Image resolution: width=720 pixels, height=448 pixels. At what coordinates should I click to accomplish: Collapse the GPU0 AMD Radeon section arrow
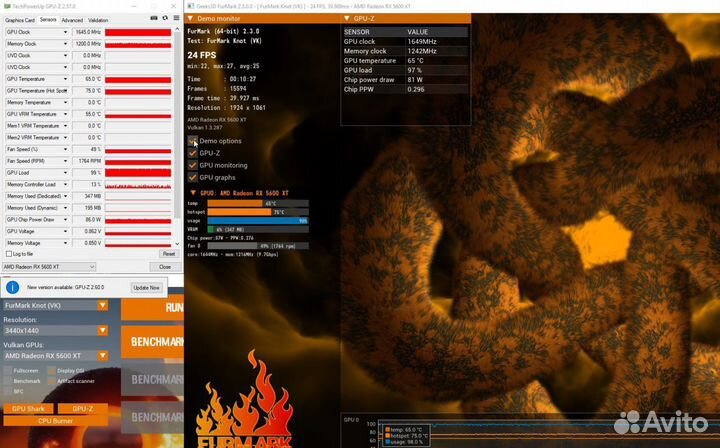[193, 192]
